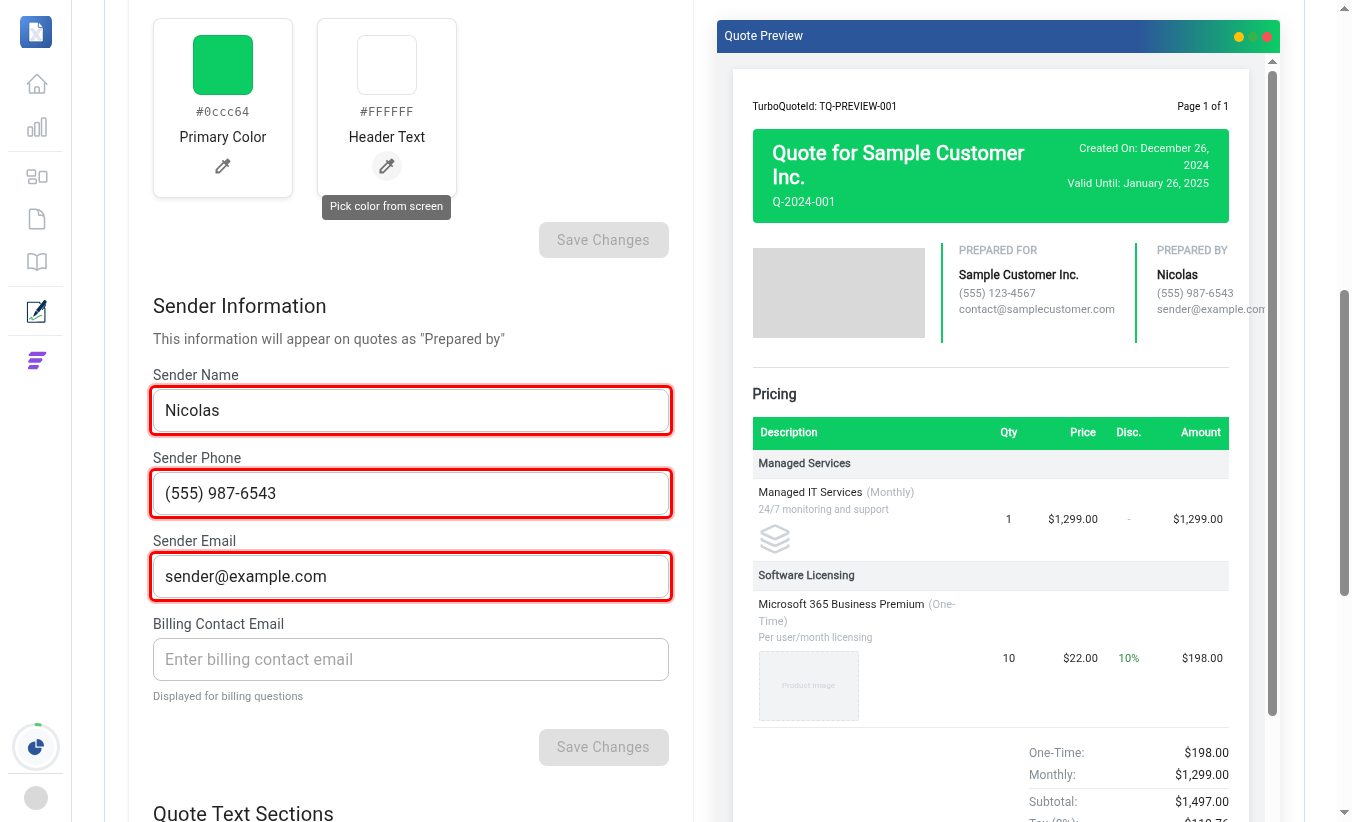Click the hex value #FFFFFF
This screenshot has height=822, width=1352.
point(387,112)
